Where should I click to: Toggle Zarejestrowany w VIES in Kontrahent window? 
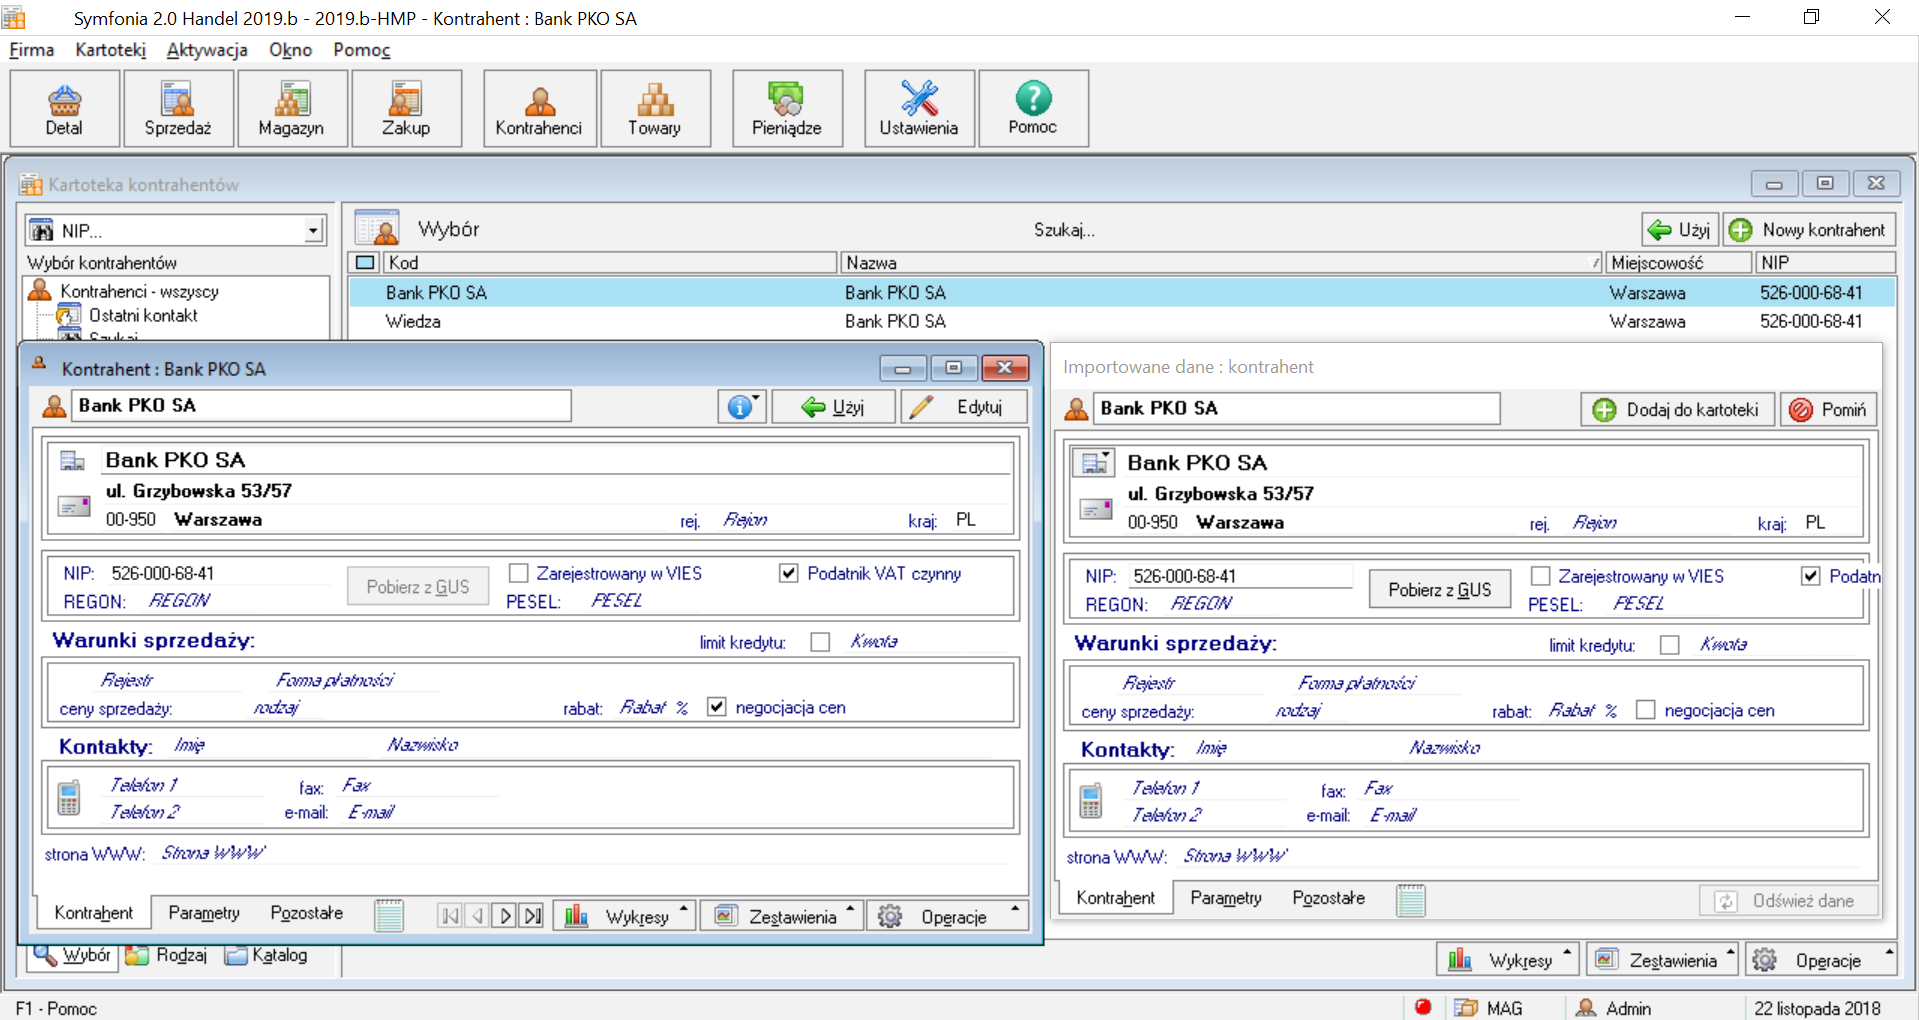tap(518, 573)
